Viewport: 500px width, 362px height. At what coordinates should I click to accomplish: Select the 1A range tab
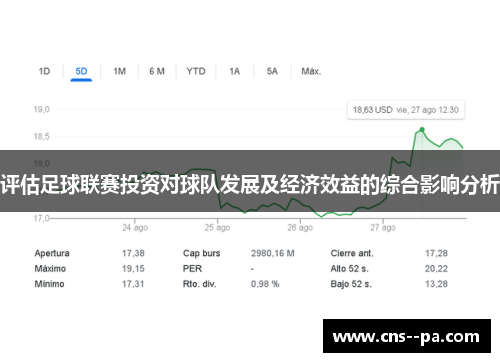coord(235,71)
